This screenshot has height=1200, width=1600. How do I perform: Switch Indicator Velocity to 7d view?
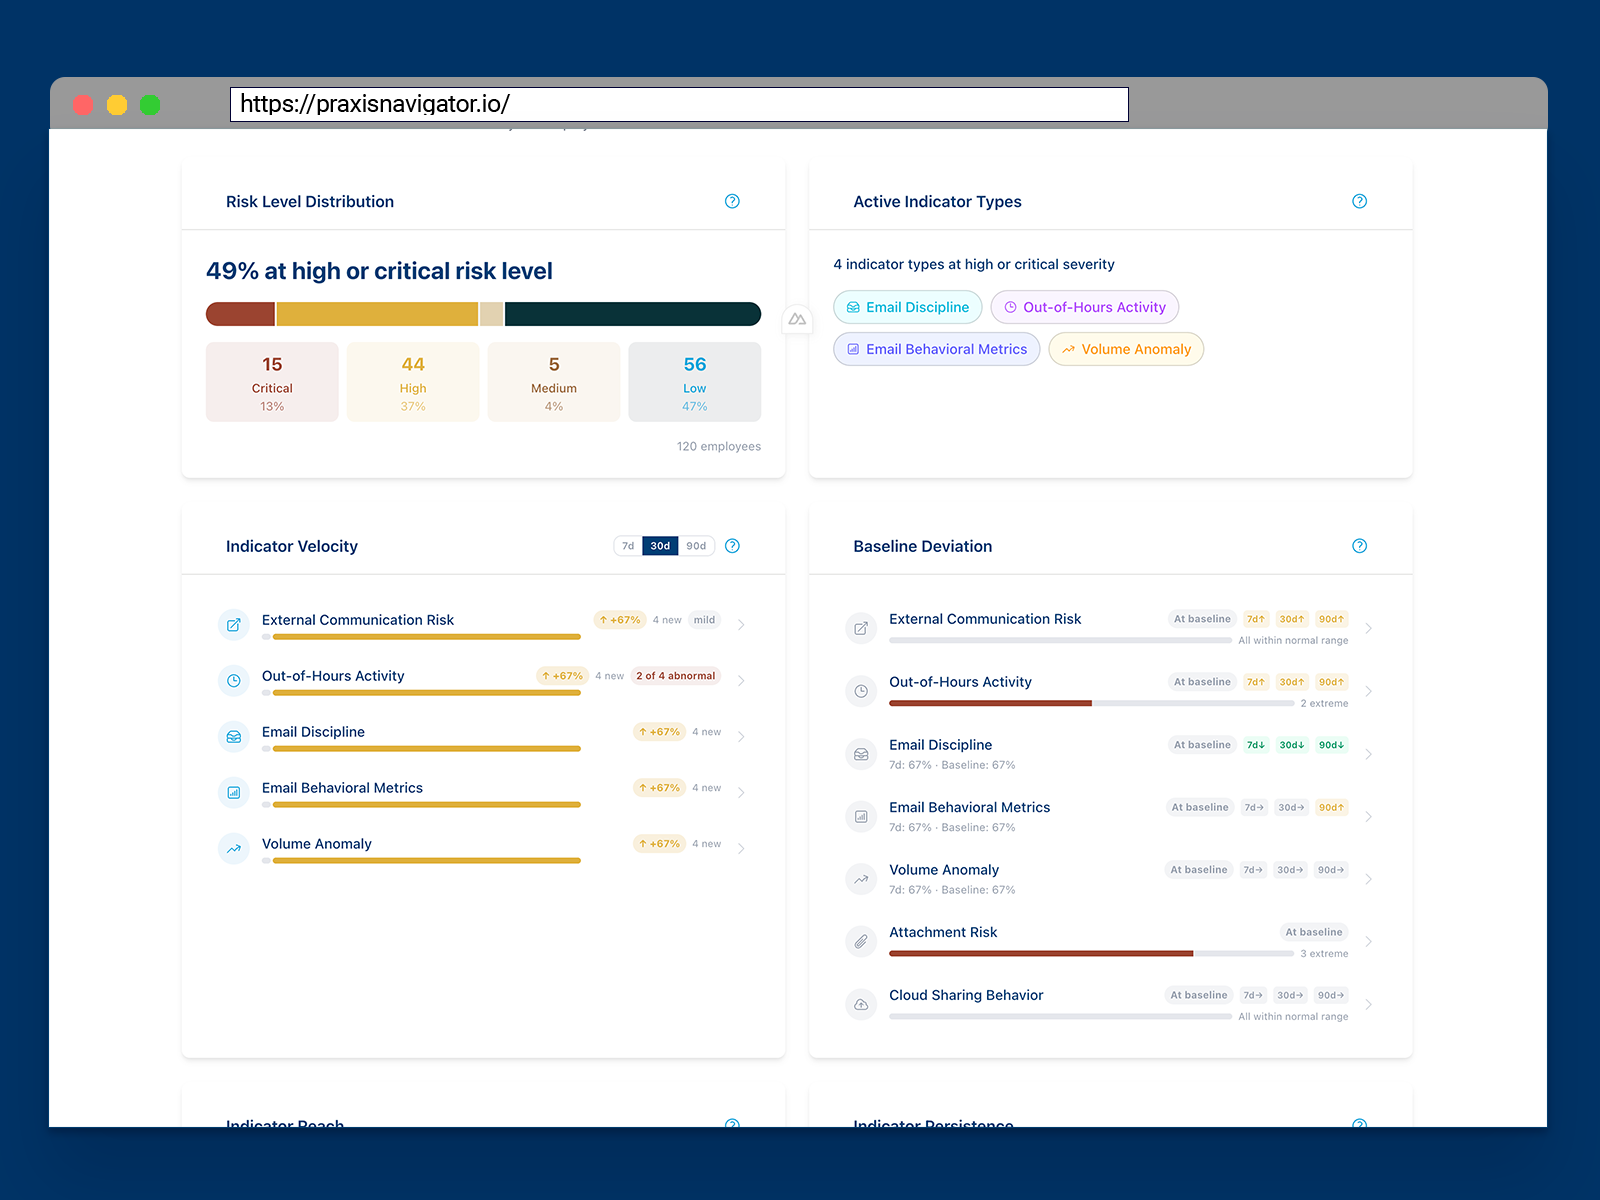point(627,546)
